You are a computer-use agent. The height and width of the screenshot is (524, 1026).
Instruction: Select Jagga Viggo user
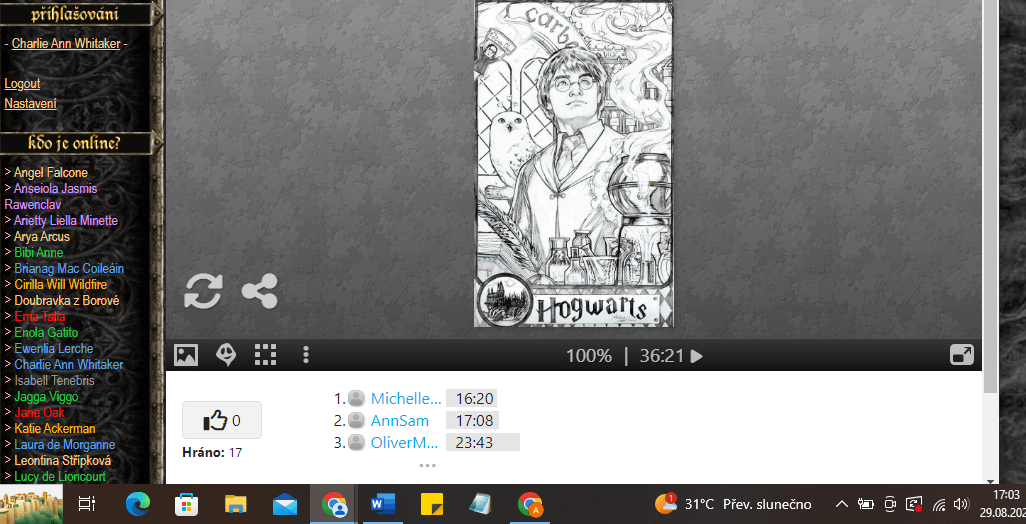[46, 396]
